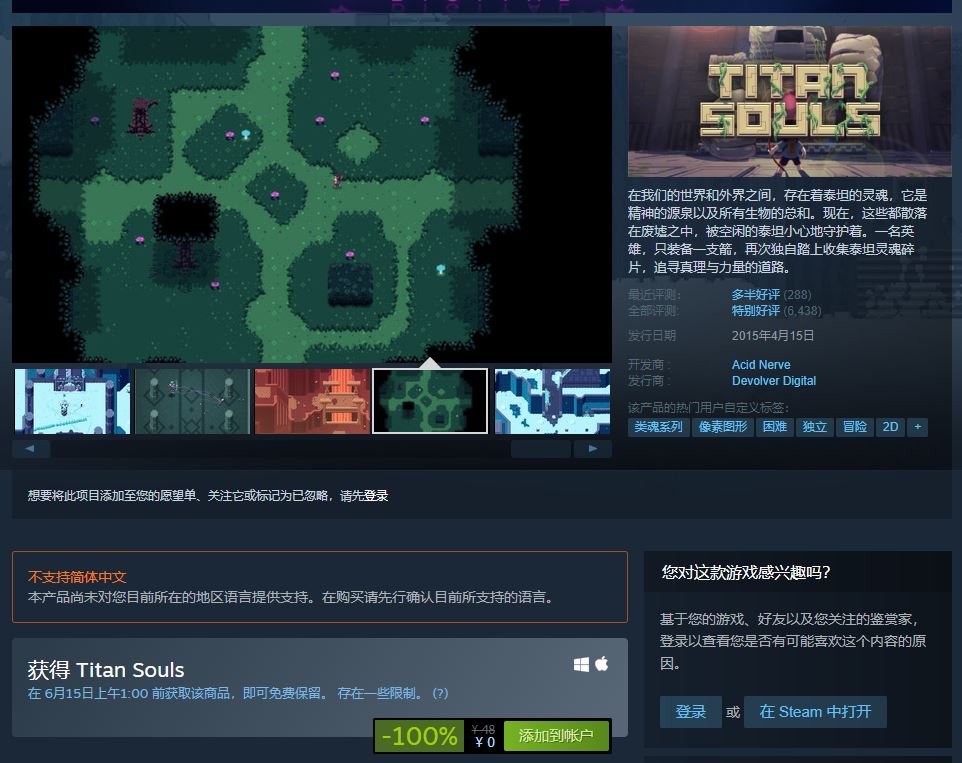The image size is (962, 763).
Task: Click the left arrow of the screenshot strip
Action: 30,449
